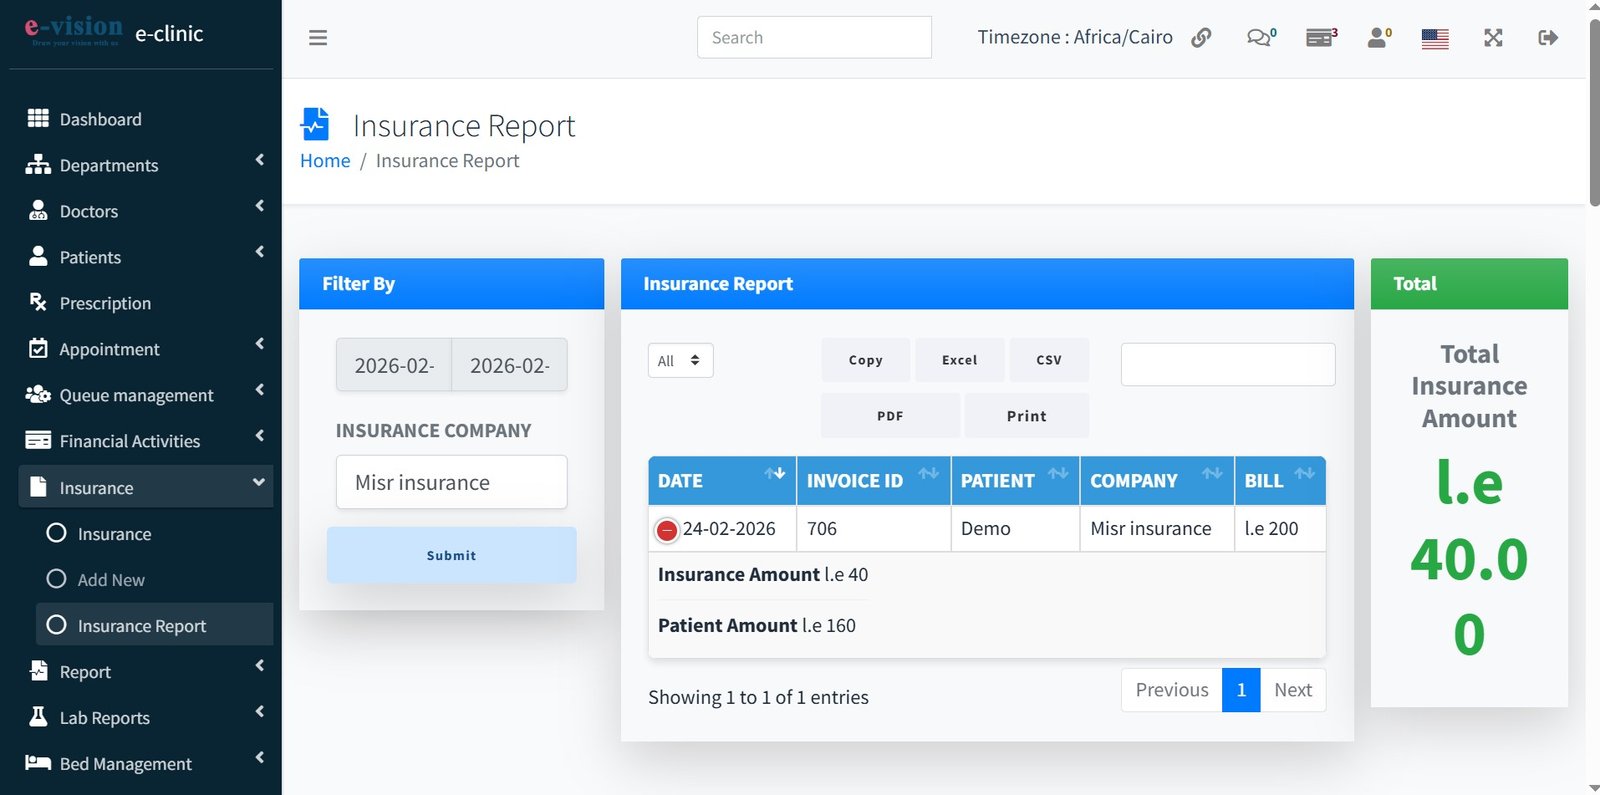Expand the Report menu chevron
The height and width of the screenshot is (795, 1600).
click(x=260, y=666)
